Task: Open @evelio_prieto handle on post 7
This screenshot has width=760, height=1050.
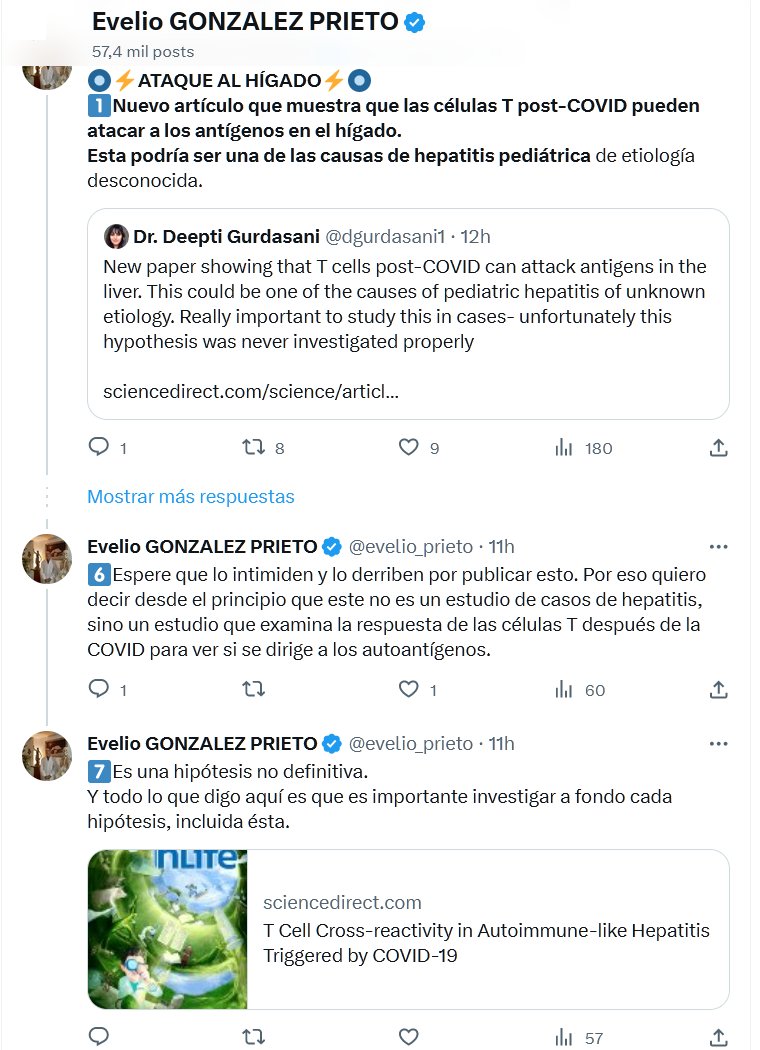Action: pyautogui.click(x=410, y=744)
